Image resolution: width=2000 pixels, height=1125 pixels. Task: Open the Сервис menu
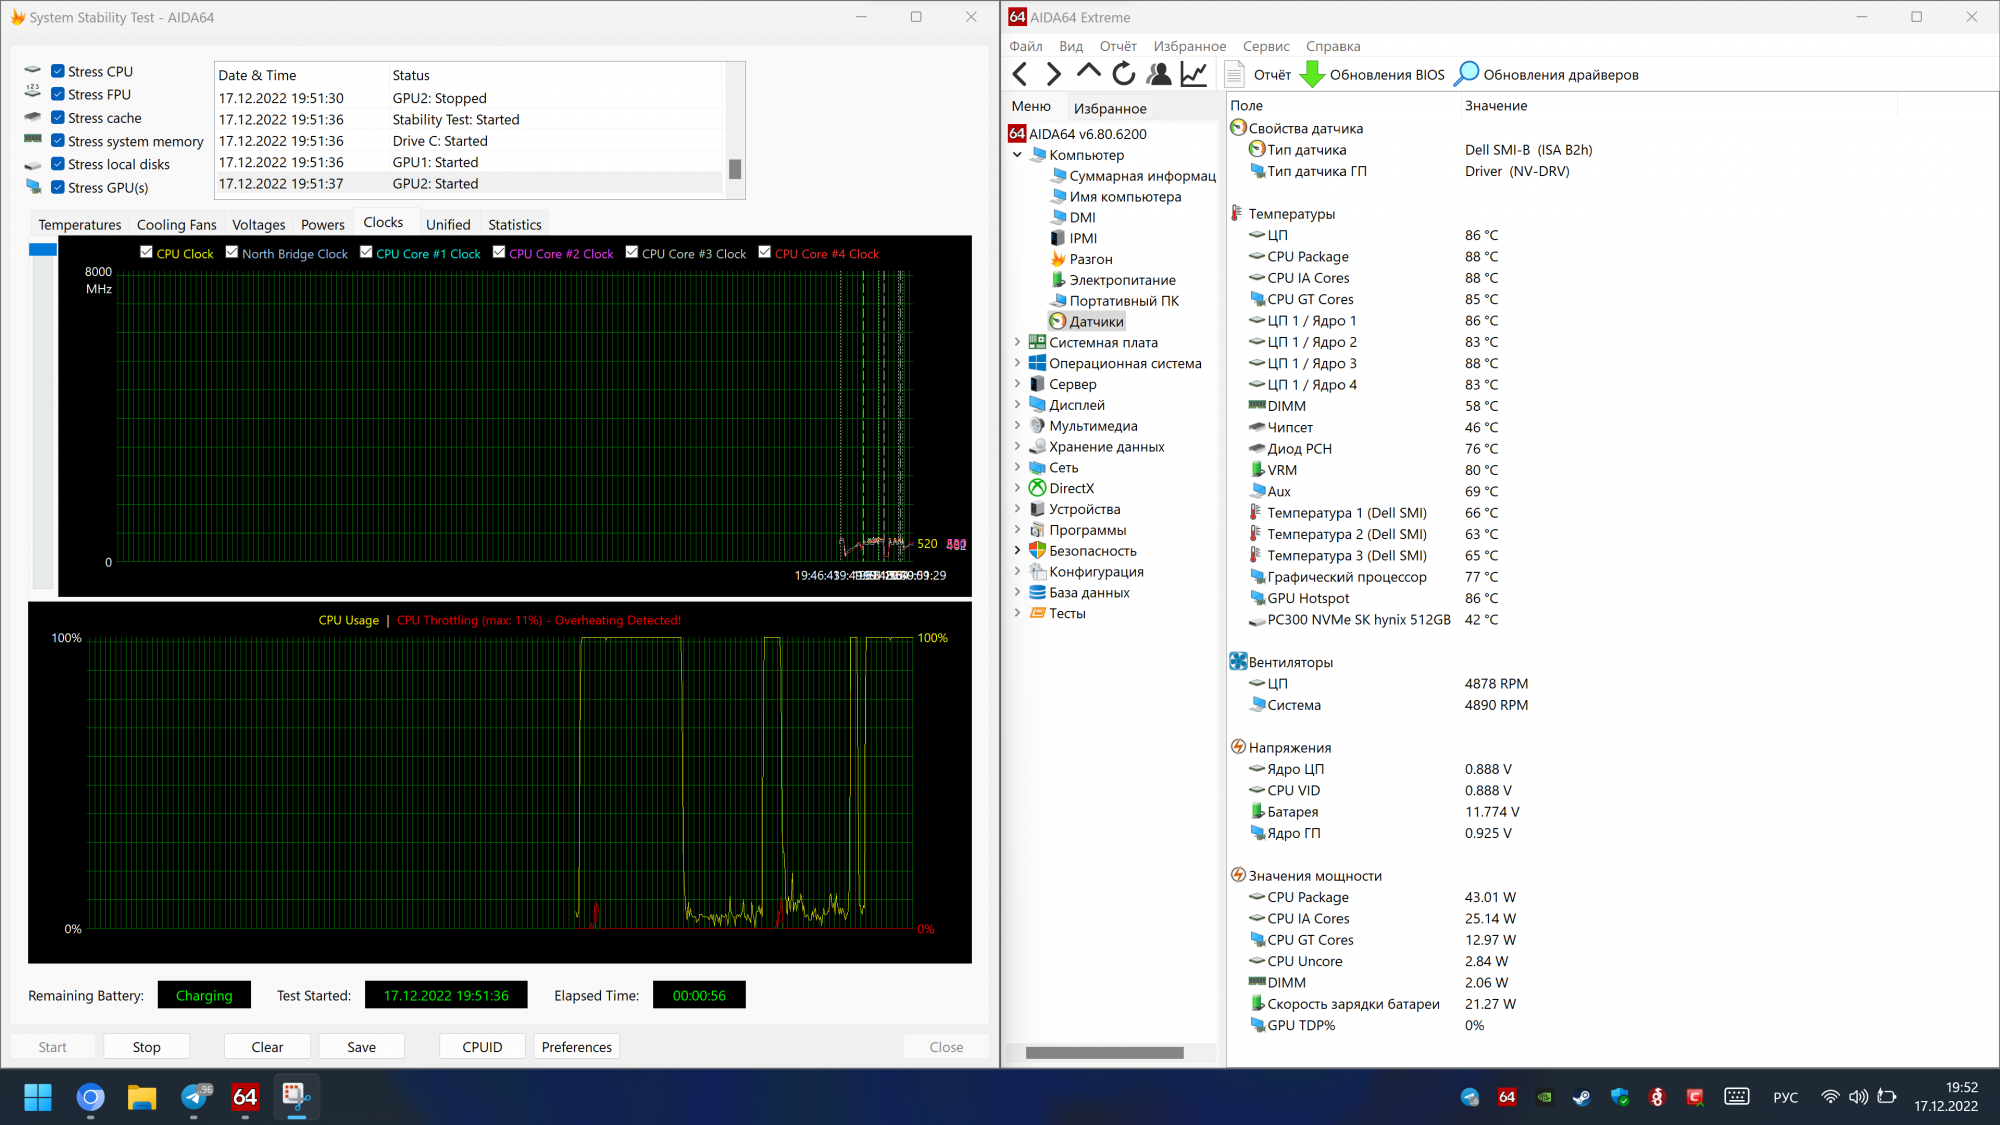tap(1265, 46)
